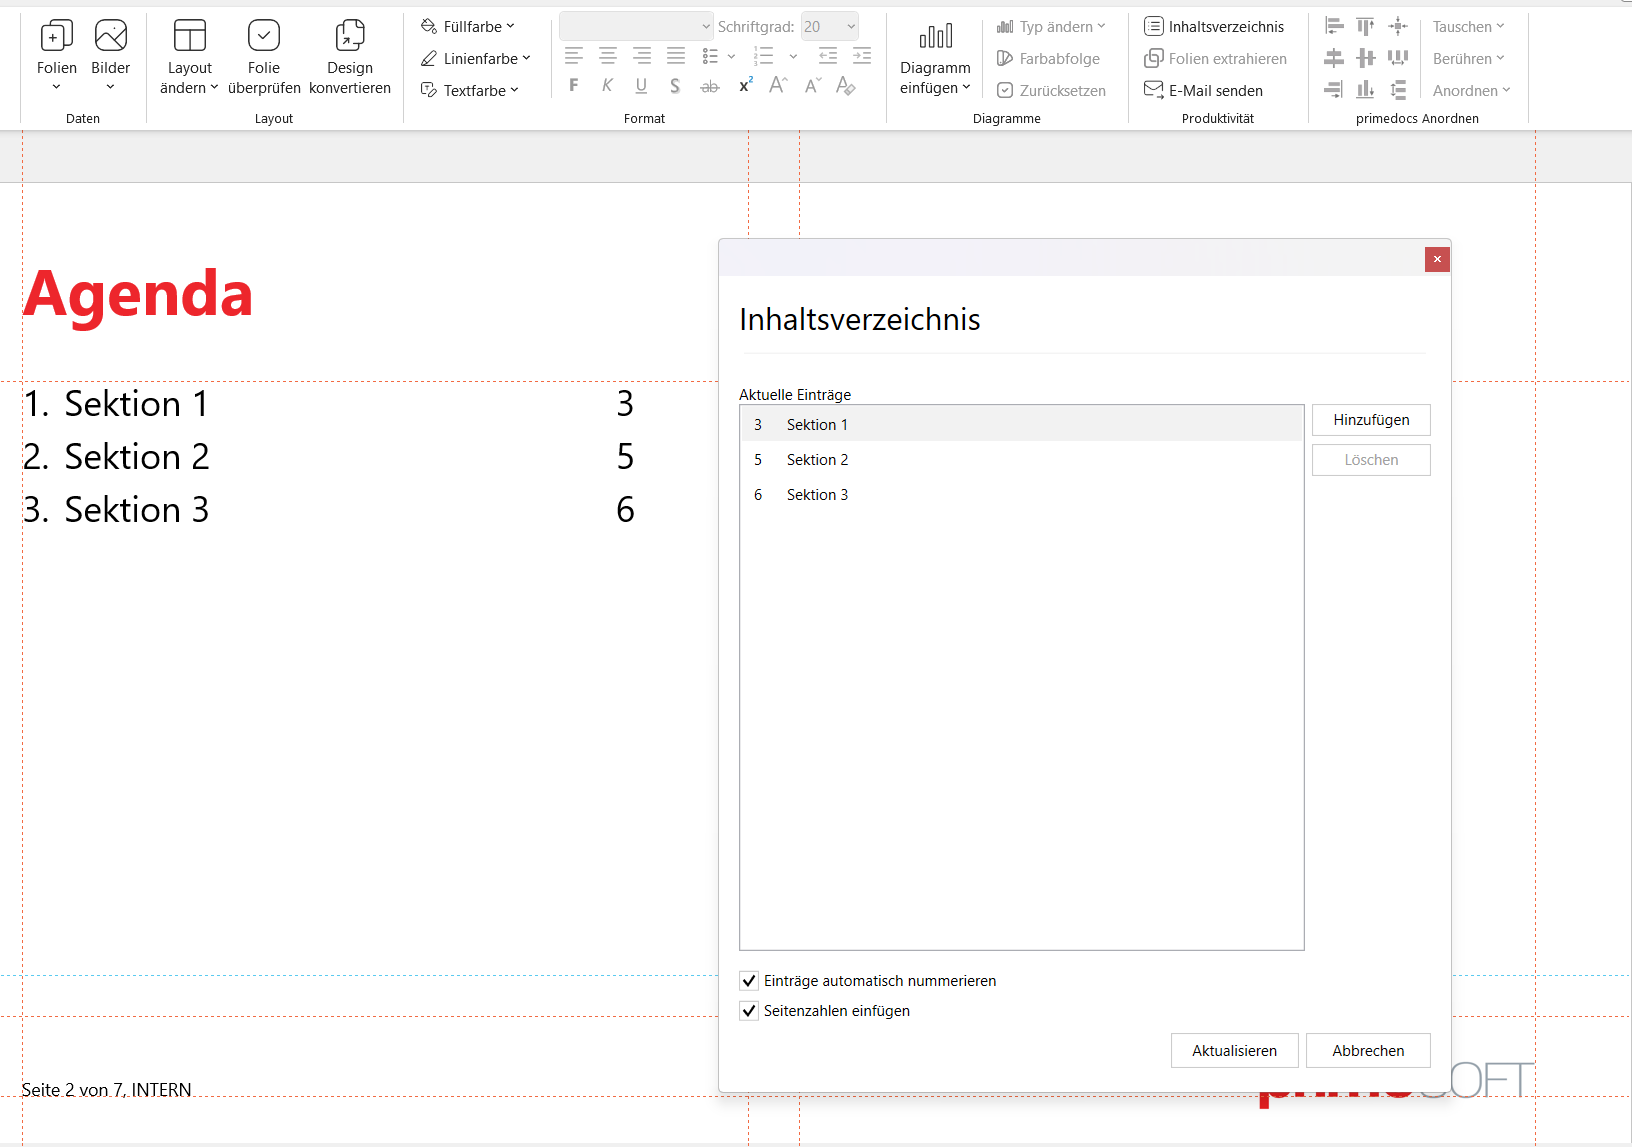Click the Agenda slide title

[x=138, y=294]
